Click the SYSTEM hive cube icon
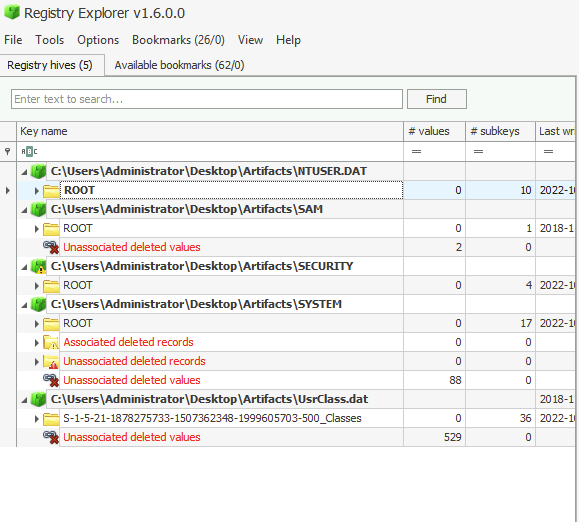Viewport: 579px width, 522px height. (38, 304)
